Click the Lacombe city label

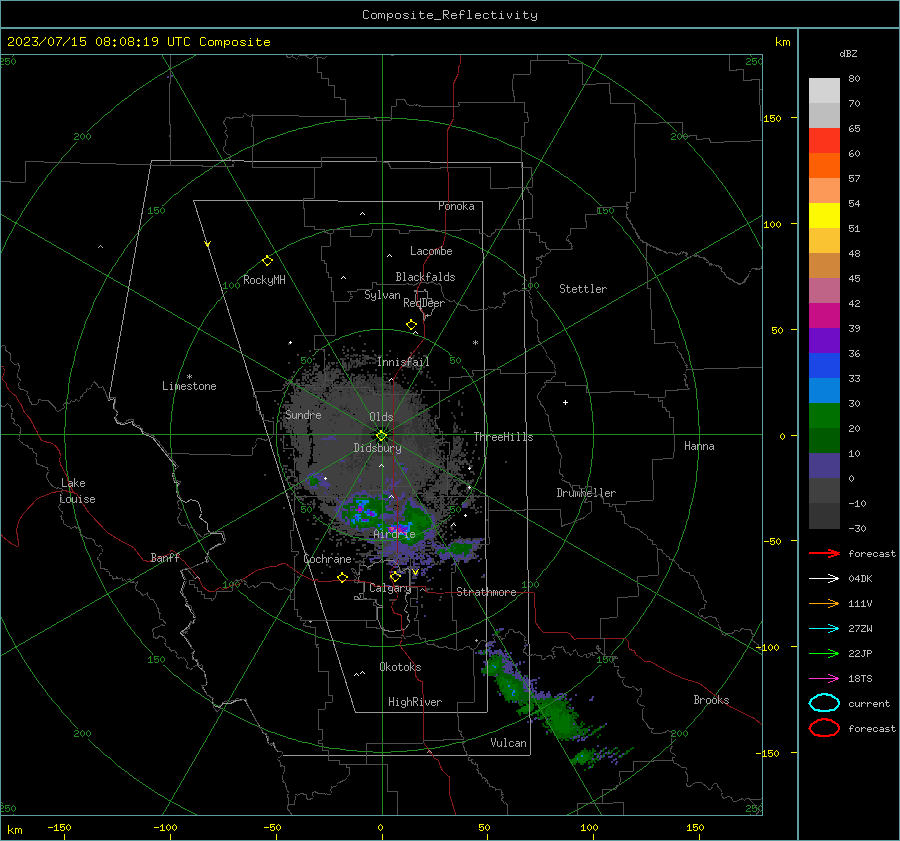point(431,251)
